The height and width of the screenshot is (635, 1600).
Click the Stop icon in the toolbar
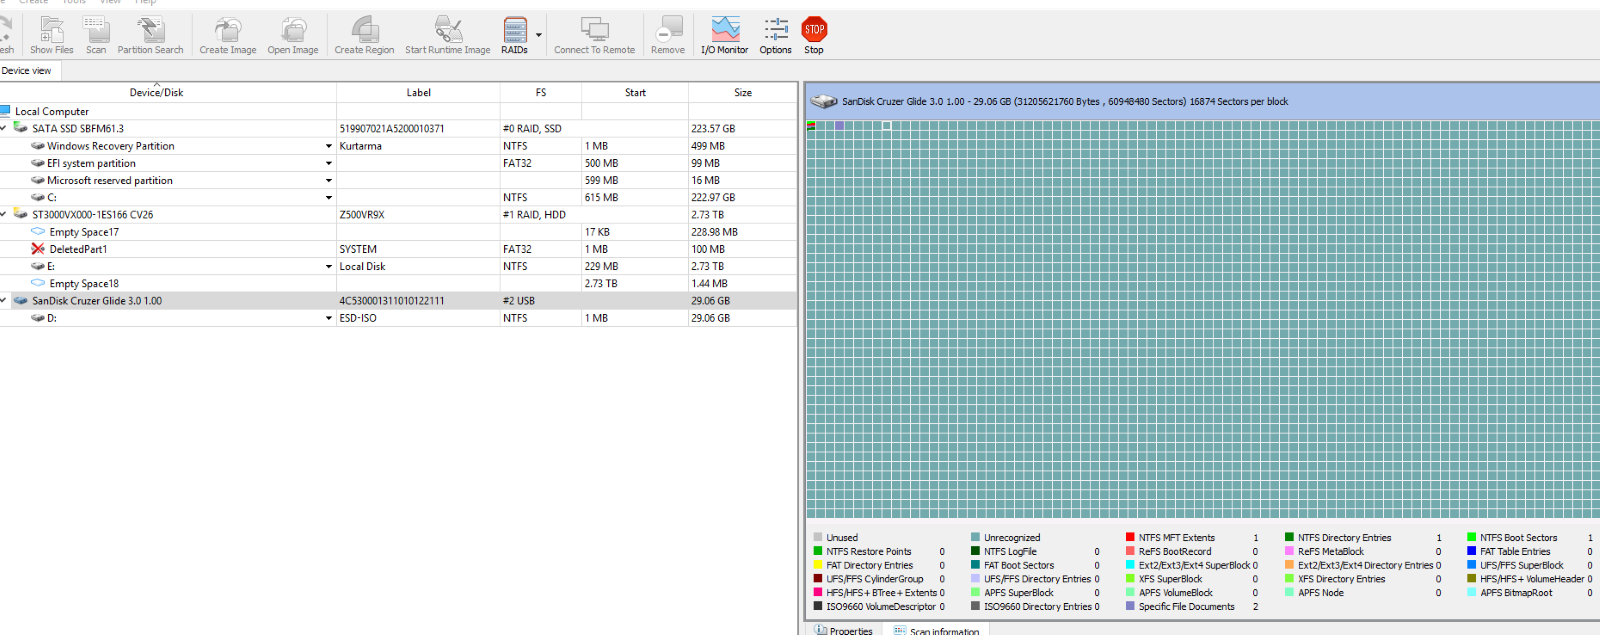(814, 35)
